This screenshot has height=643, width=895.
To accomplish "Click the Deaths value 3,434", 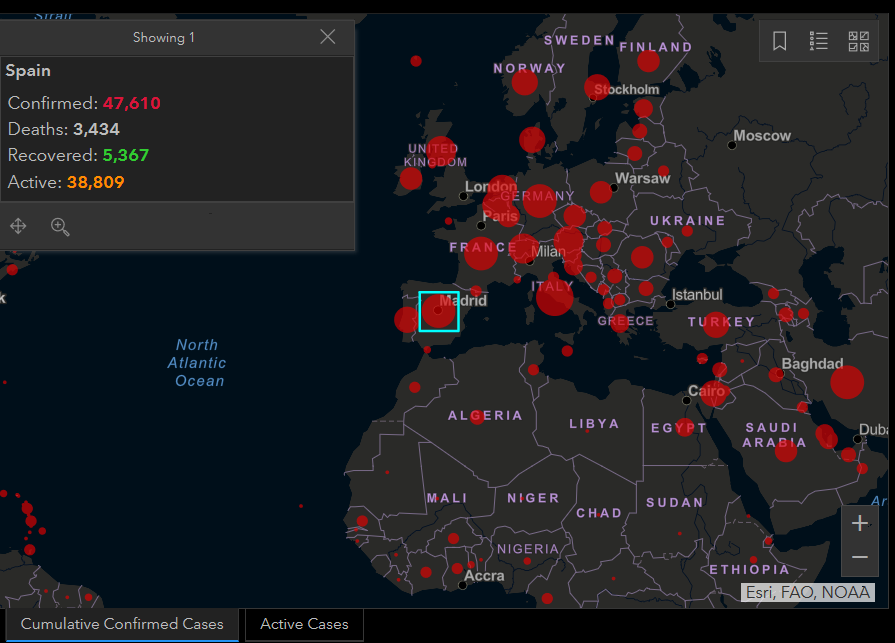I will coord(96,130).
